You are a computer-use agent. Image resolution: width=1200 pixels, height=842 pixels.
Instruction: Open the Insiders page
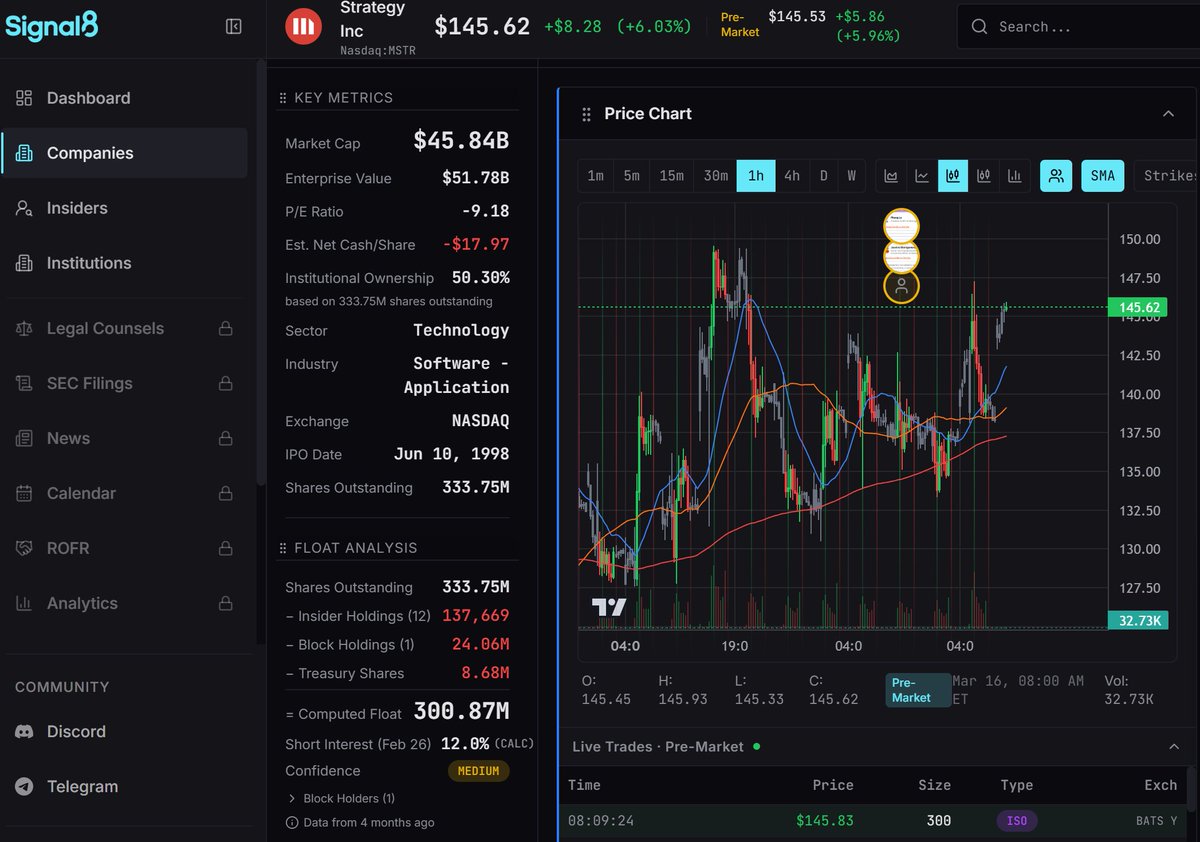click(124, 208)
